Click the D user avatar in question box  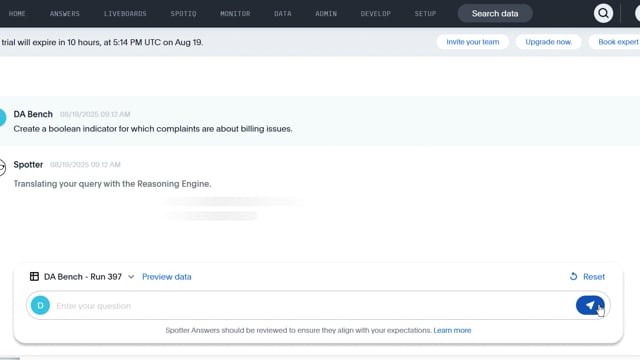pos(40,305)
